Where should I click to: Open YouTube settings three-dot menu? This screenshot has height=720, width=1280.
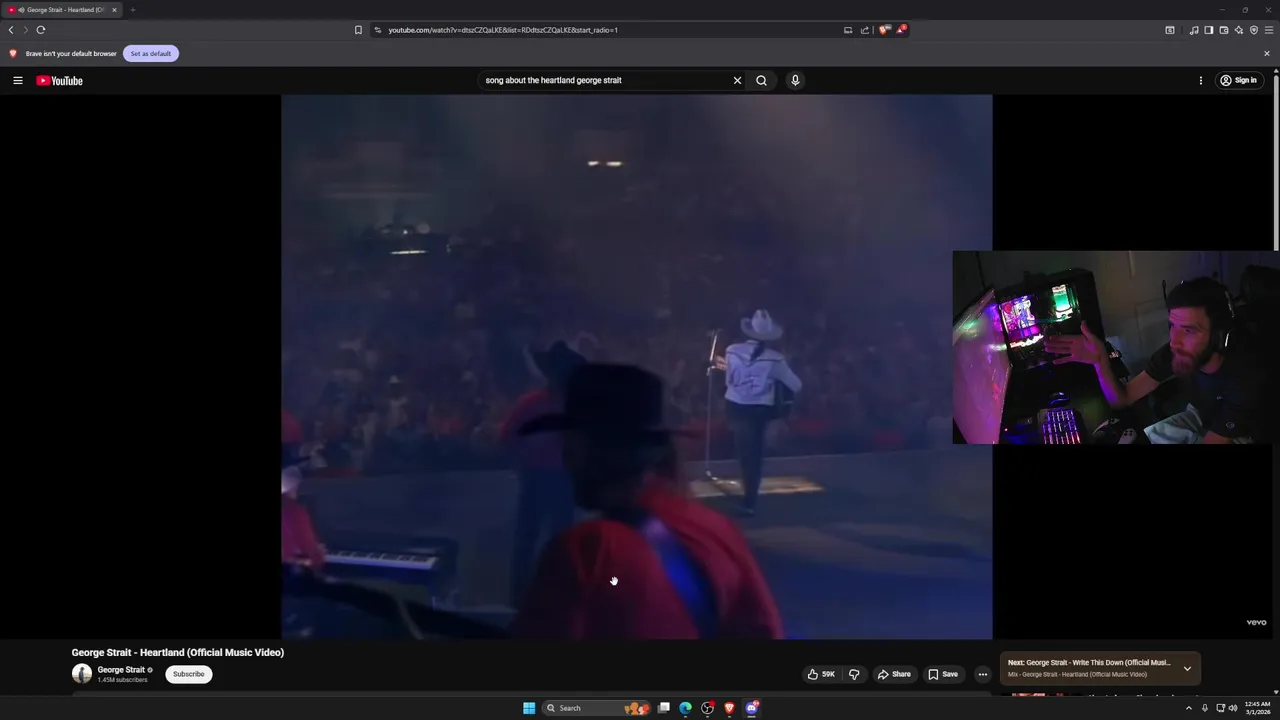tap(1200, 80)
